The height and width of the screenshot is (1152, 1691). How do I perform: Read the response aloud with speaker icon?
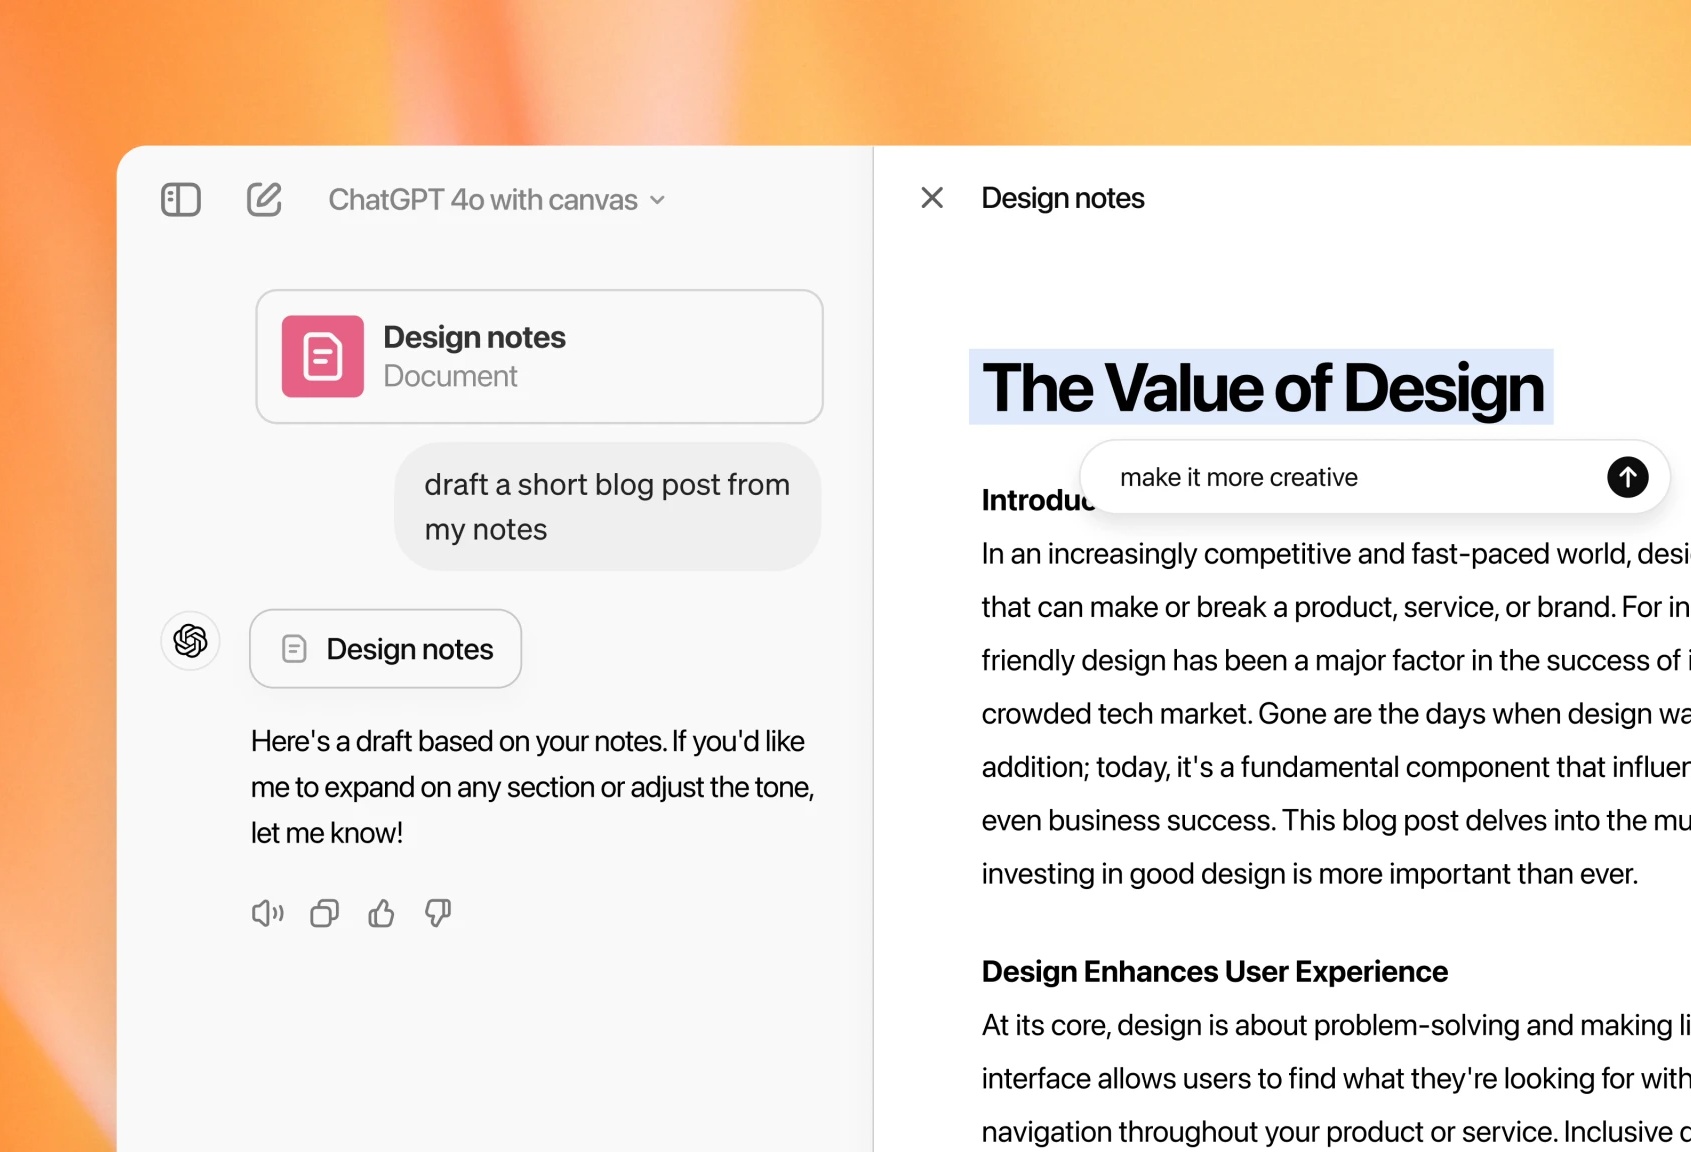(x=267, y=913)
